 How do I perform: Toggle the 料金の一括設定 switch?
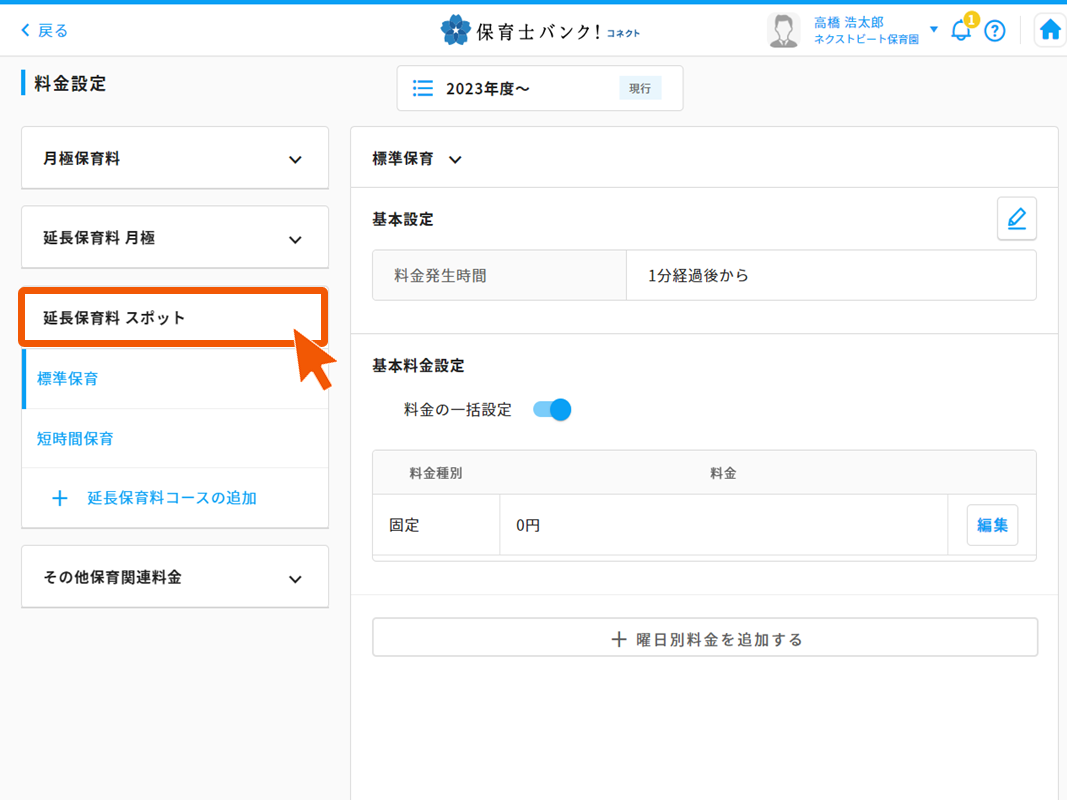click(x=552, y=410)
